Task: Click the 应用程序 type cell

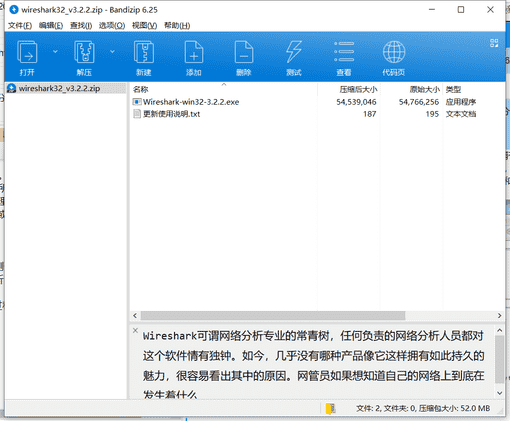Action: tap(461, 102)
